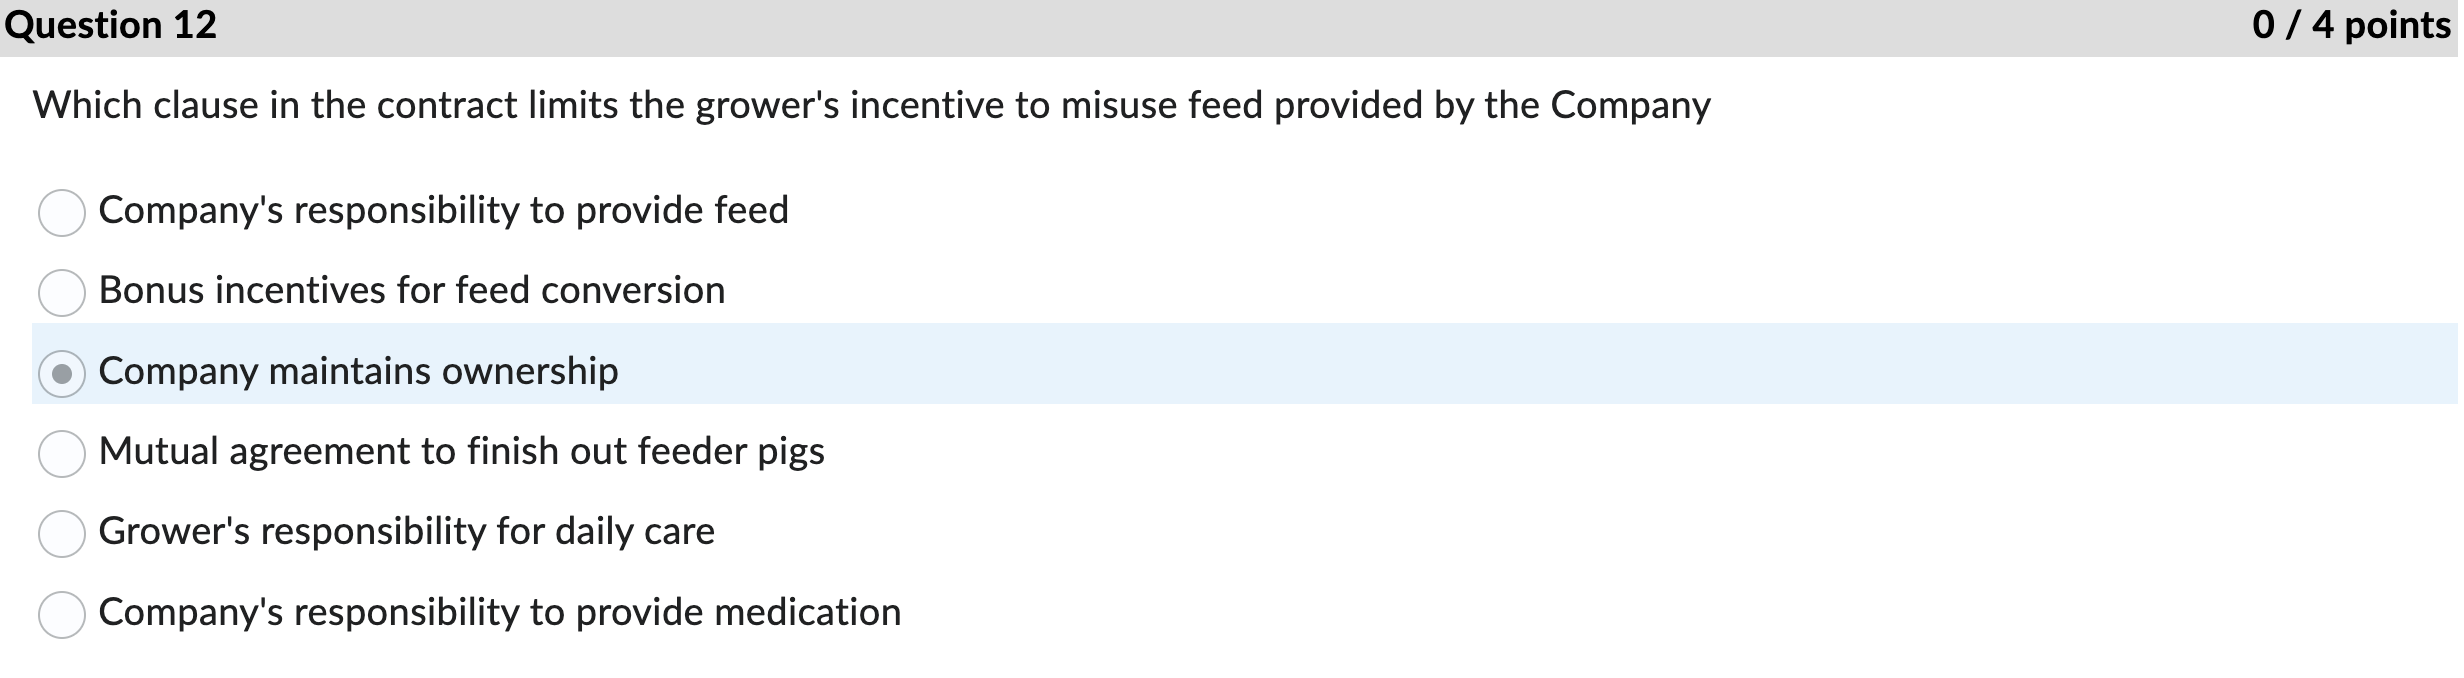Viewport: 2464px width, 678px height.
Task: Click the selected 'Company maintains ownership' radio button
Action: coord(62,371)
